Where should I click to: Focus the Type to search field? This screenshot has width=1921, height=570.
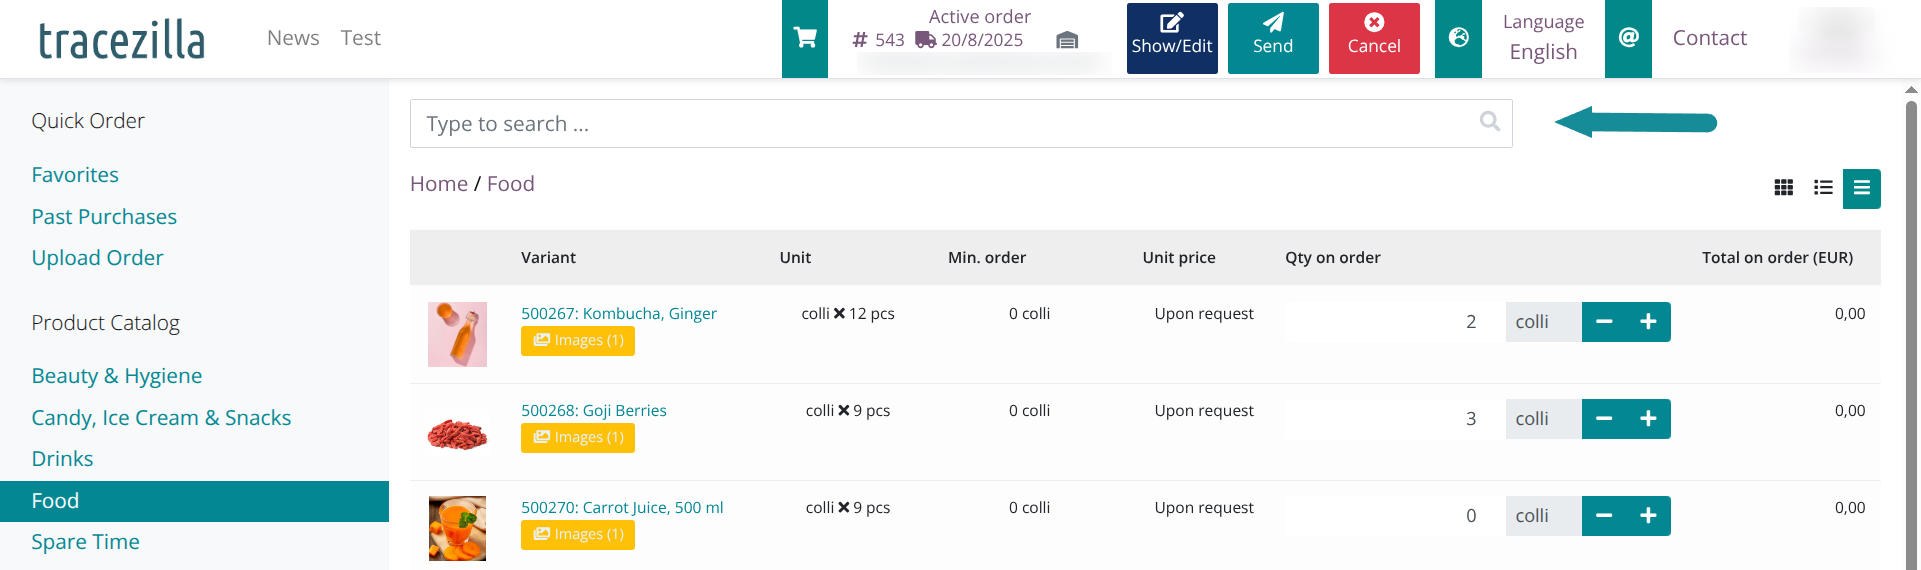pos(940,124)
